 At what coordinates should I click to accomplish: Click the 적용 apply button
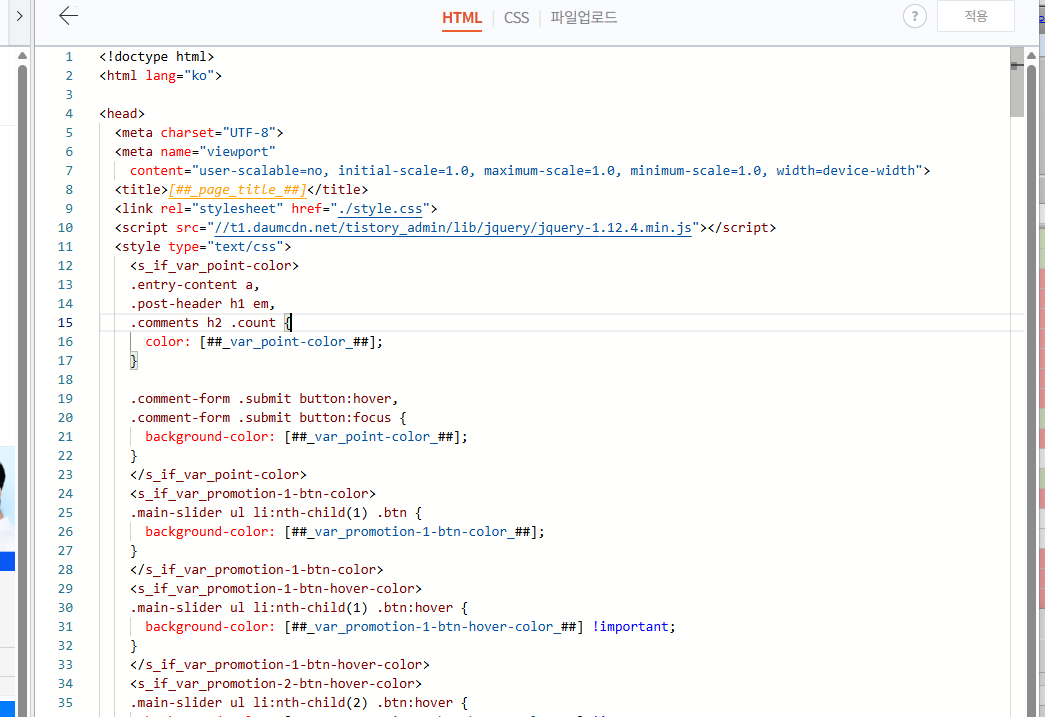click(976, 16)
